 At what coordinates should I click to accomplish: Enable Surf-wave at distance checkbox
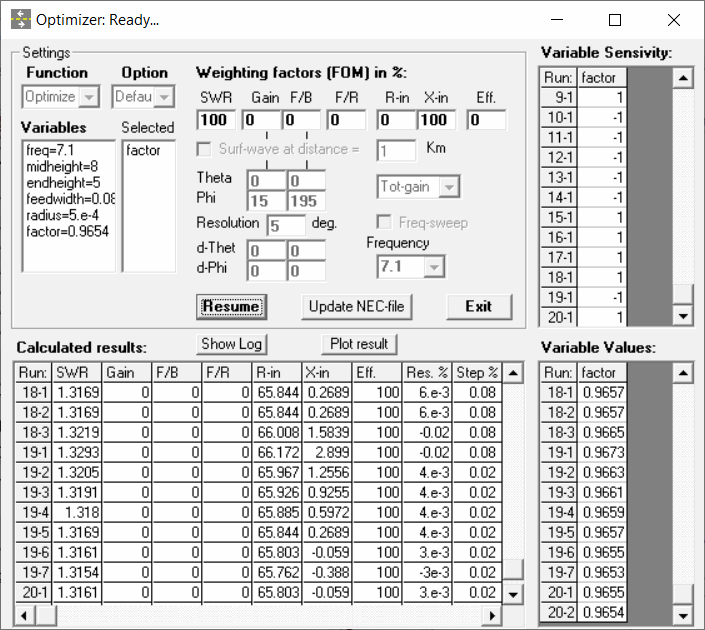(205, 149)
